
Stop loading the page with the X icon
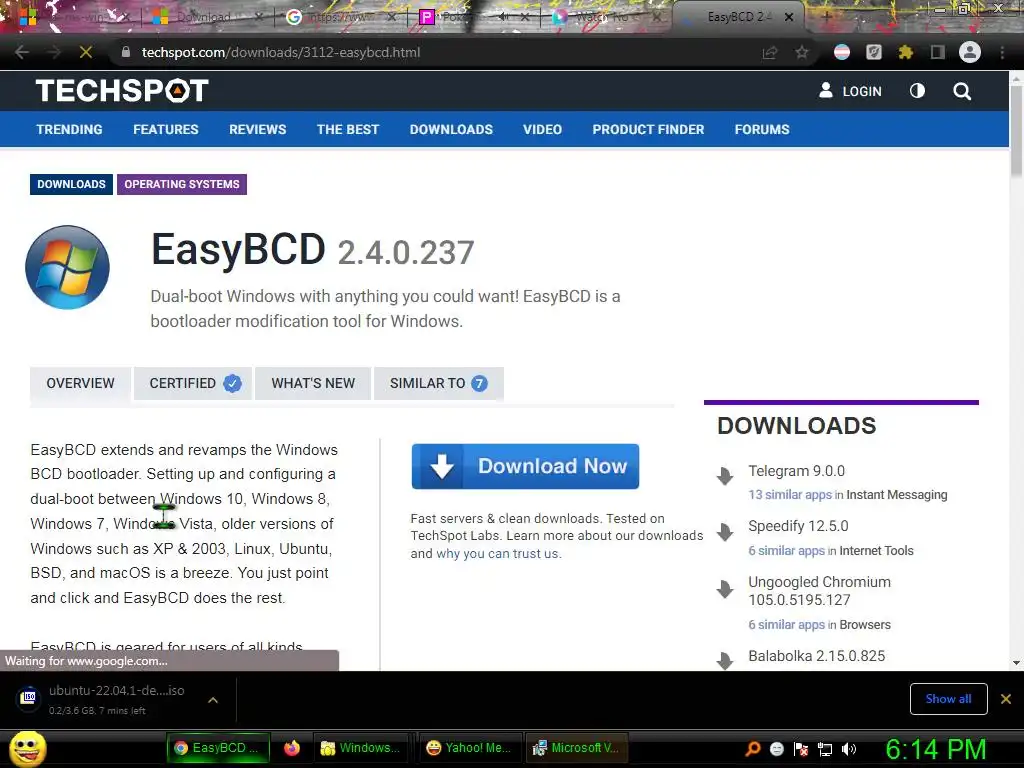(x=86, y=52)
